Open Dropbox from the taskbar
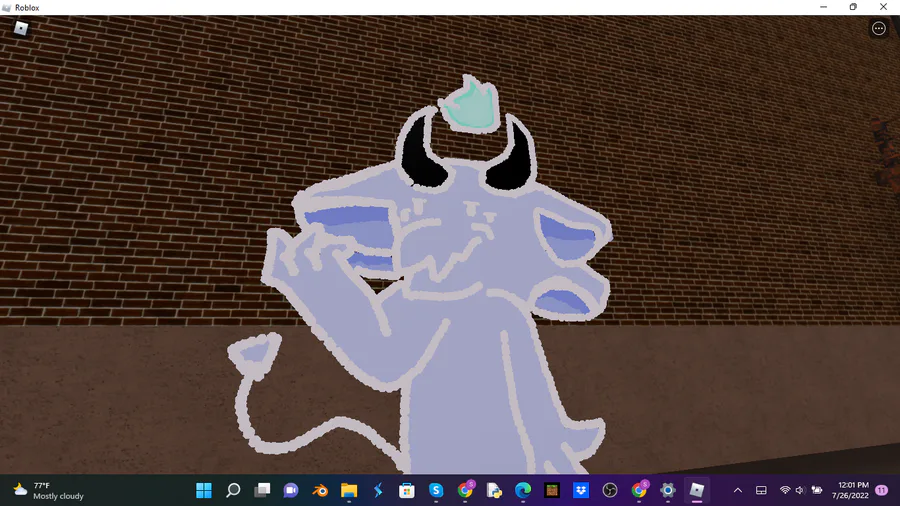 581,491
